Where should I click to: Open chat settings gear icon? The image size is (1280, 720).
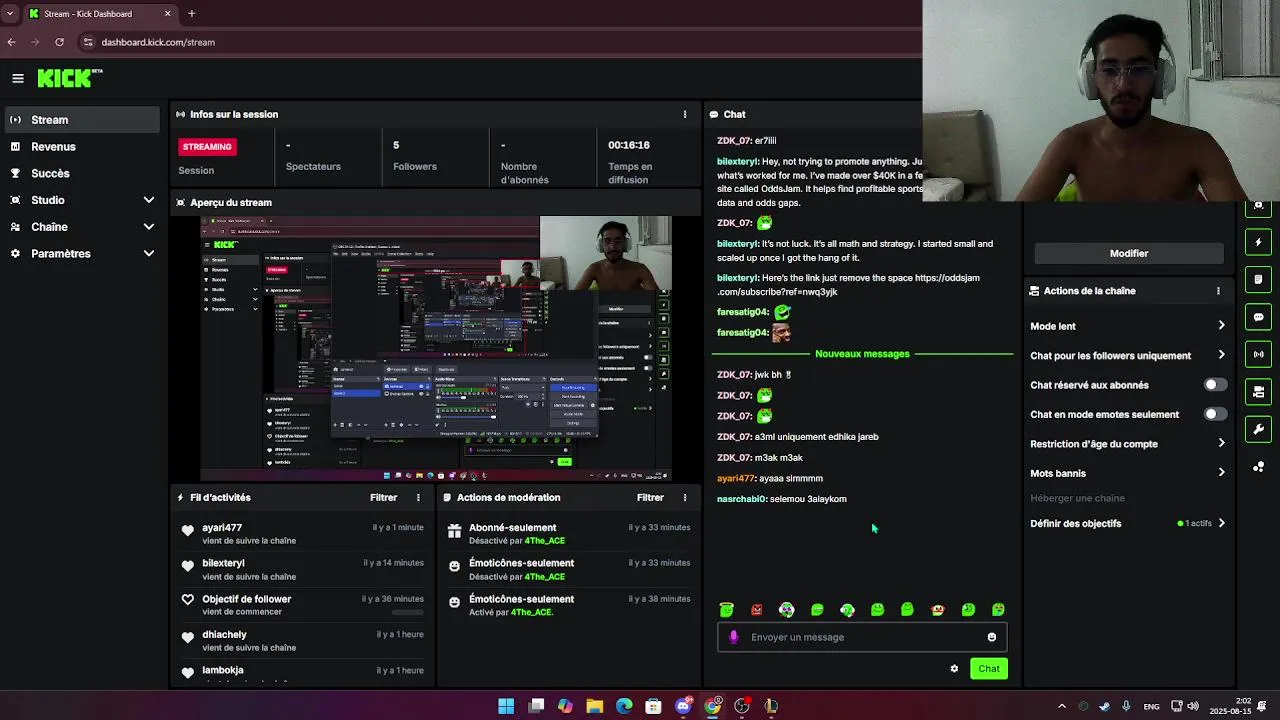pos(954,669)
